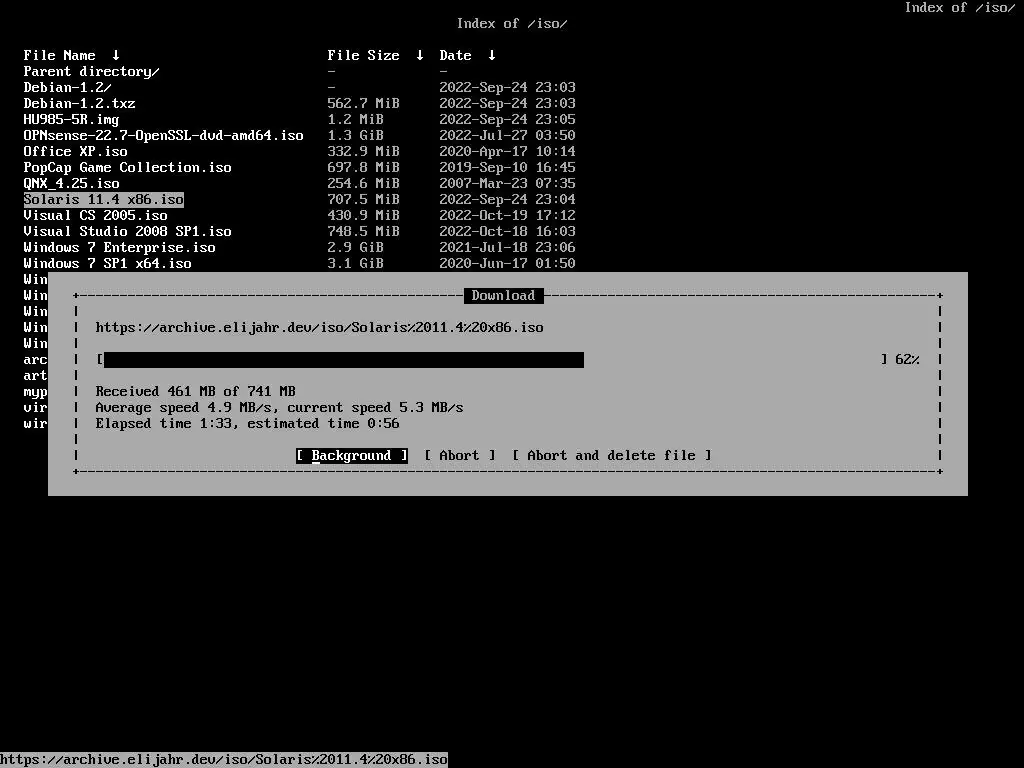1024x768 pixels.
Task: Click 2021-Jul-18 23:06 date of Windows 7 Enterprise
Action: point(507,248)
